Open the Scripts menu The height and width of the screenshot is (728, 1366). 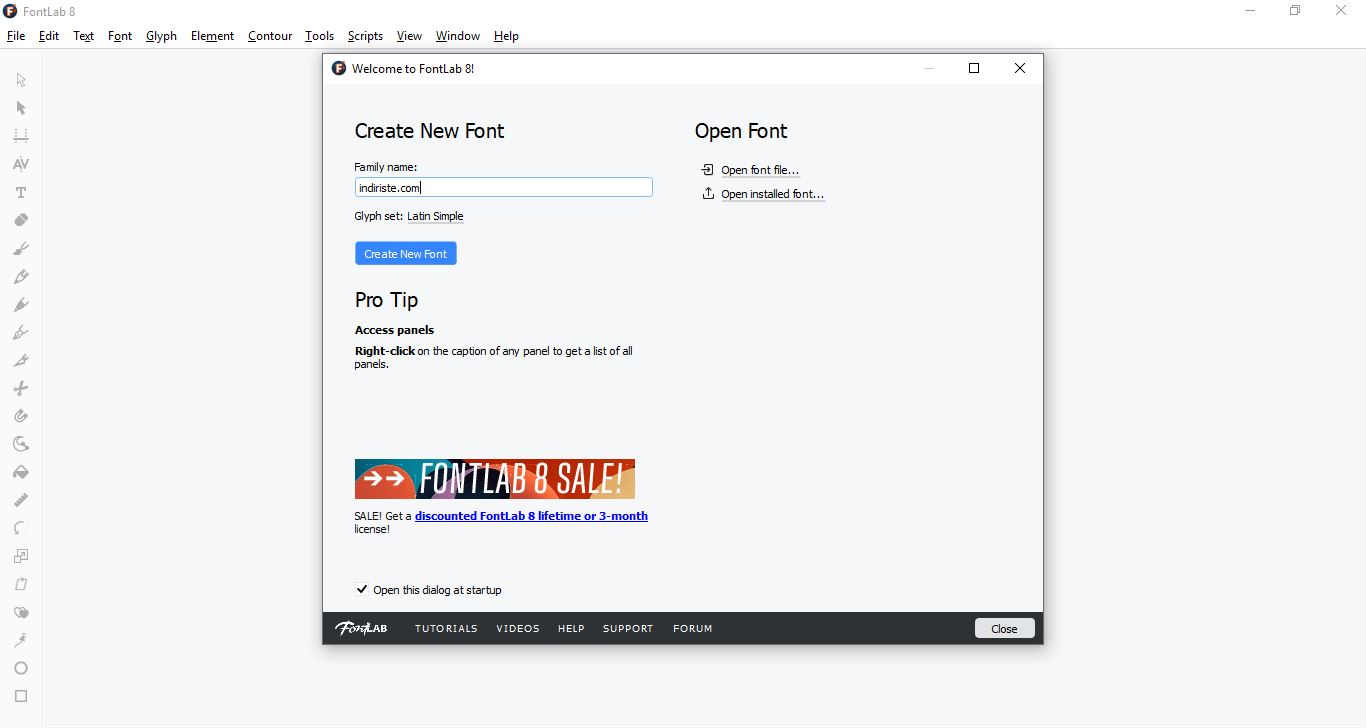(365, 36)
